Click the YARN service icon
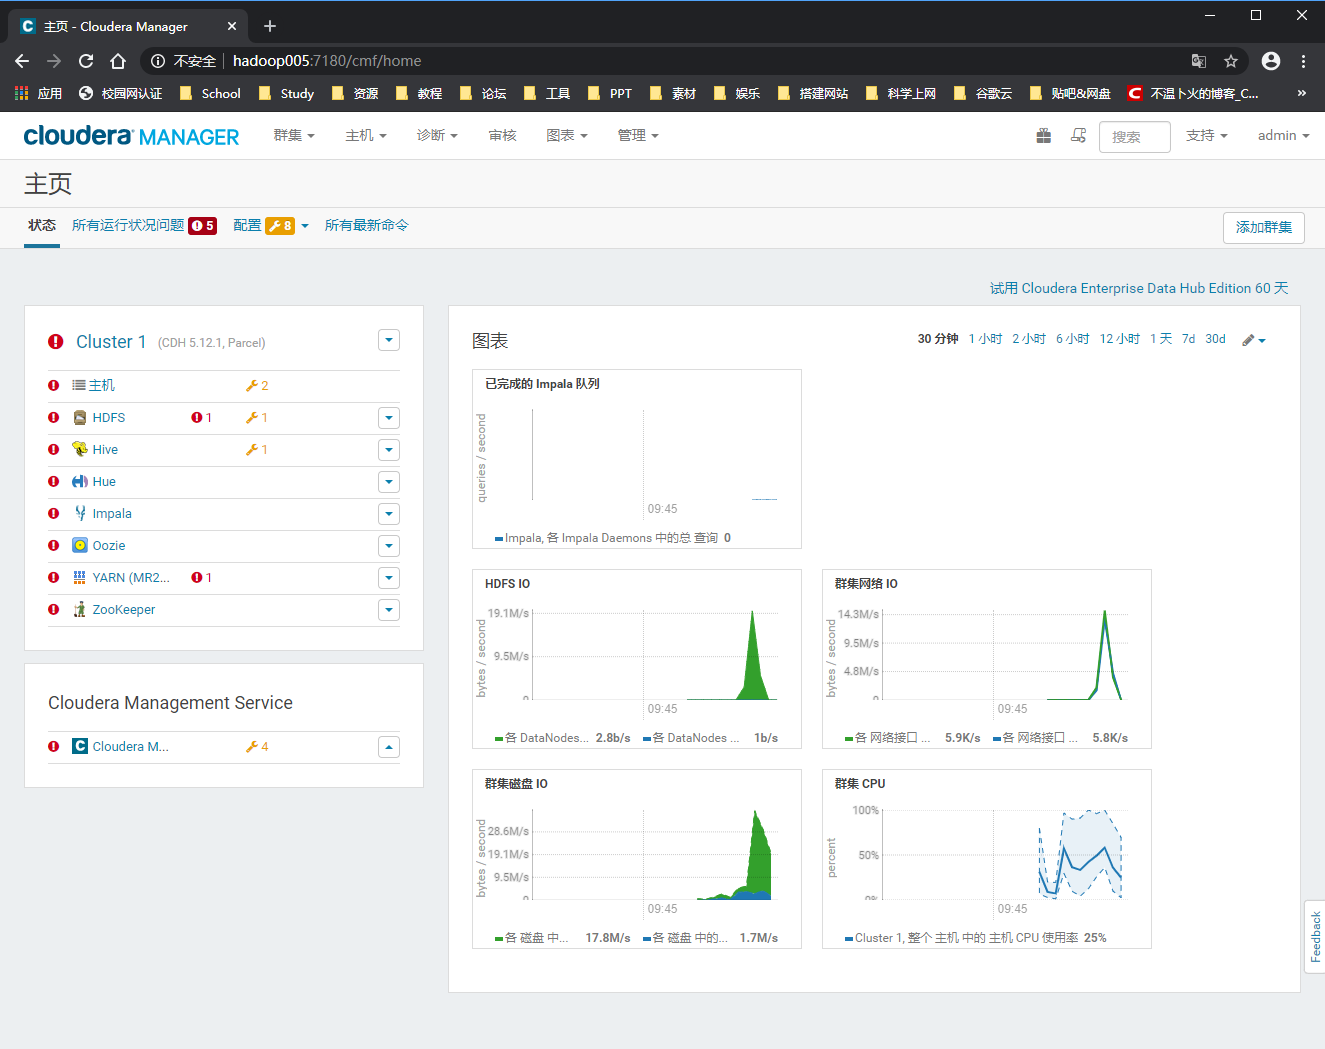 click(80, 578)
